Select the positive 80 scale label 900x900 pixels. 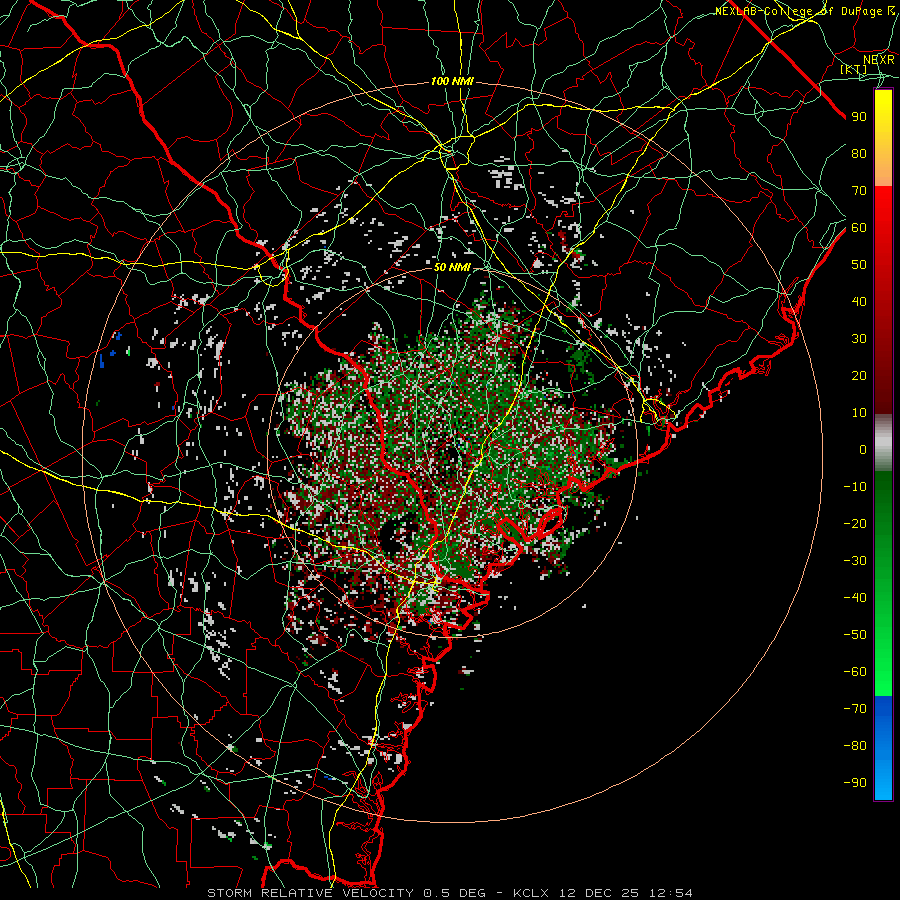859,154
